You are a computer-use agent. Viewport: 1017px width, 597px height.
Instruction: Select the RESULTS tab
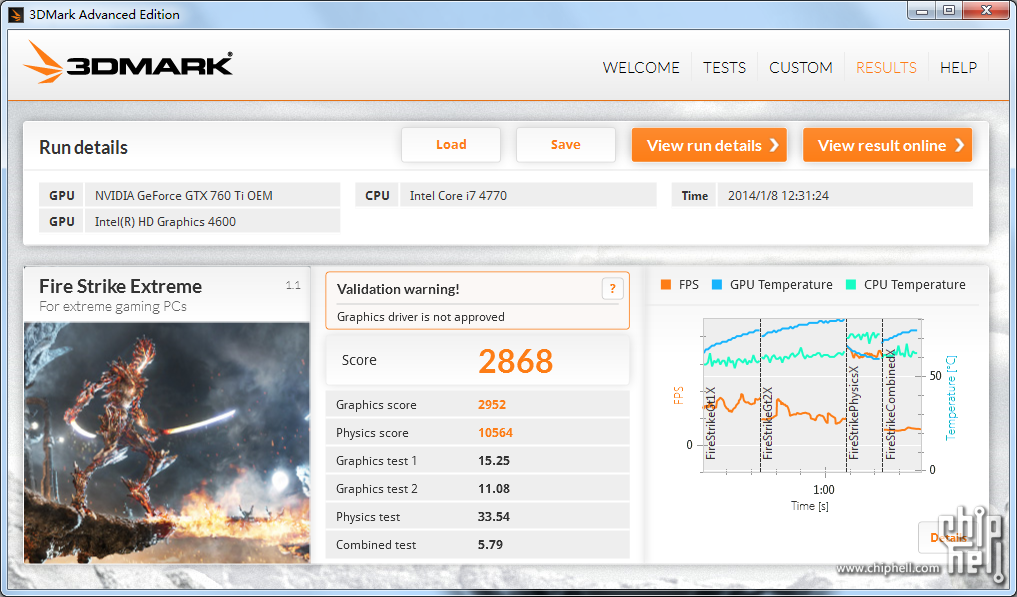coord(886,67)
